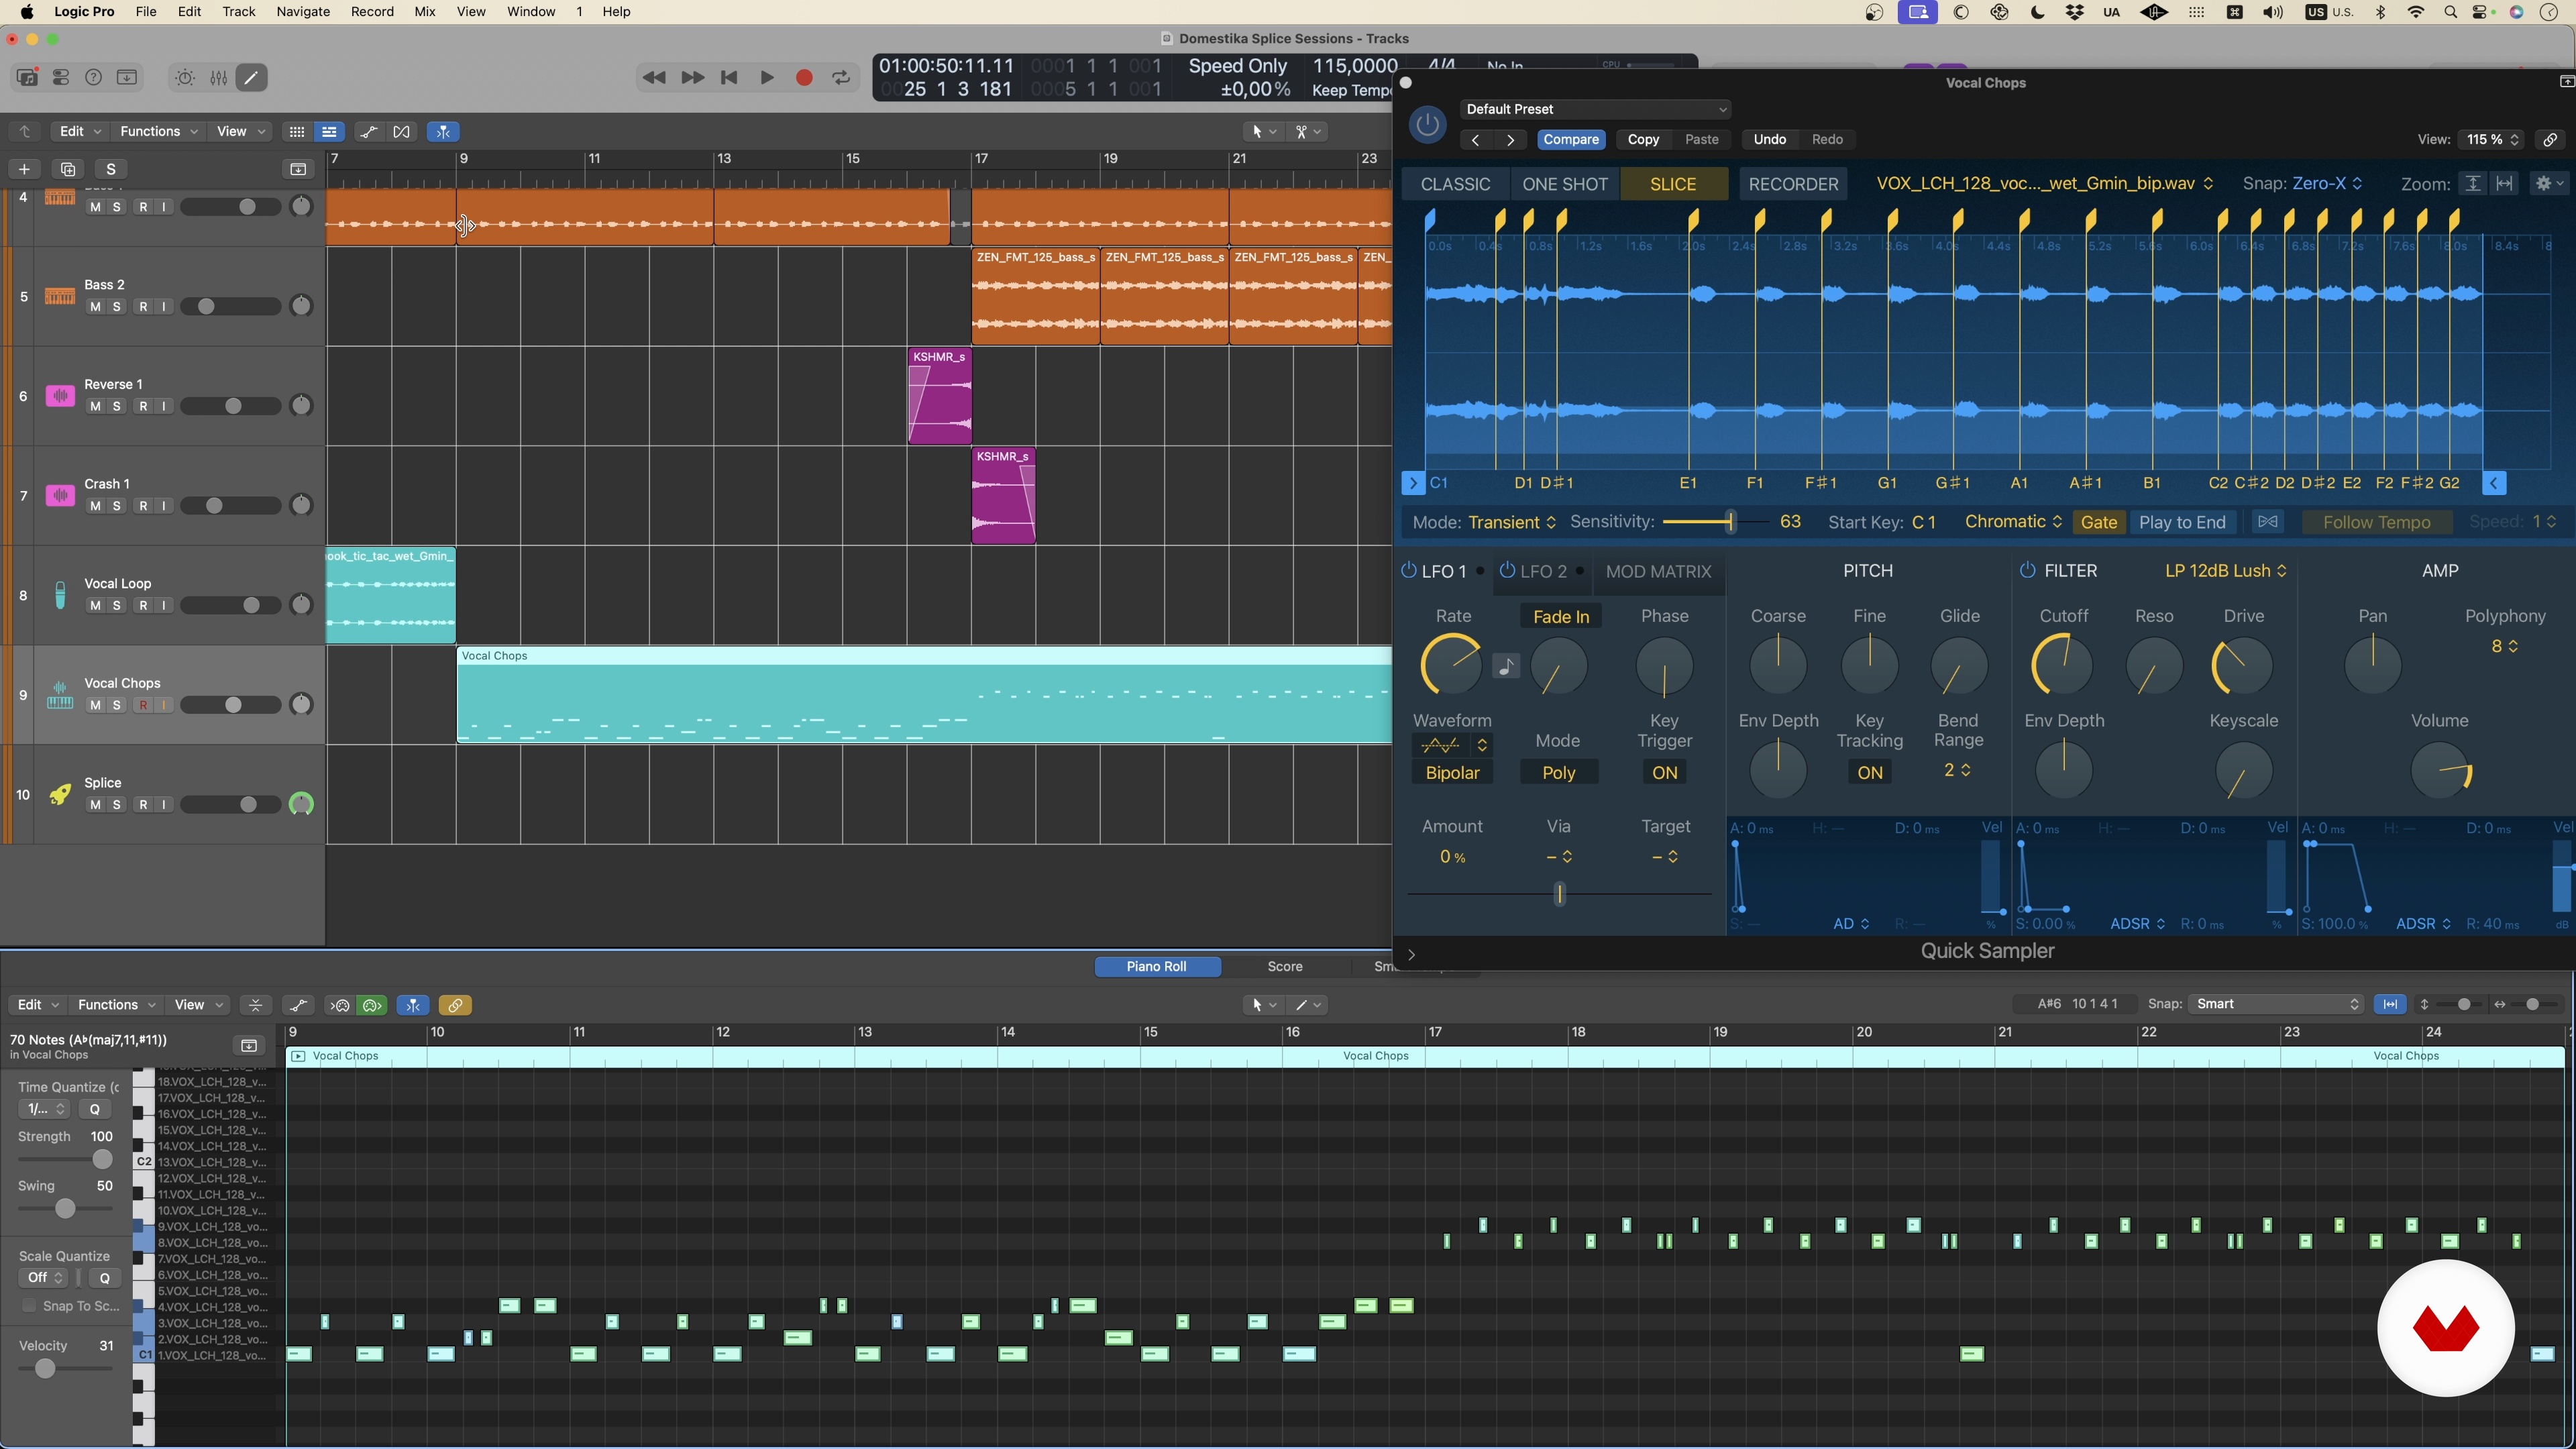Open the Navigate menu in the menu bar
The width and height of the screenshot is (2576, 1449).
(303, 12)
